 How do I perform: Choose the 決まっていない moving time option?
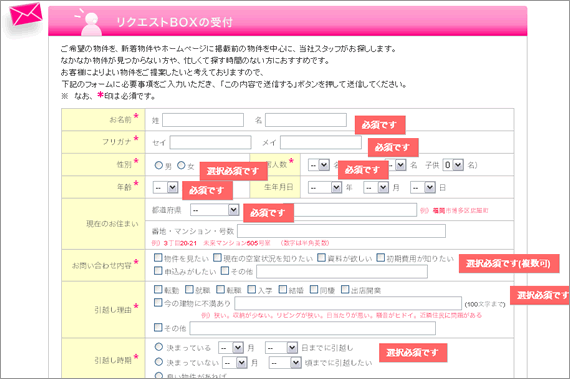pos(158,362)
